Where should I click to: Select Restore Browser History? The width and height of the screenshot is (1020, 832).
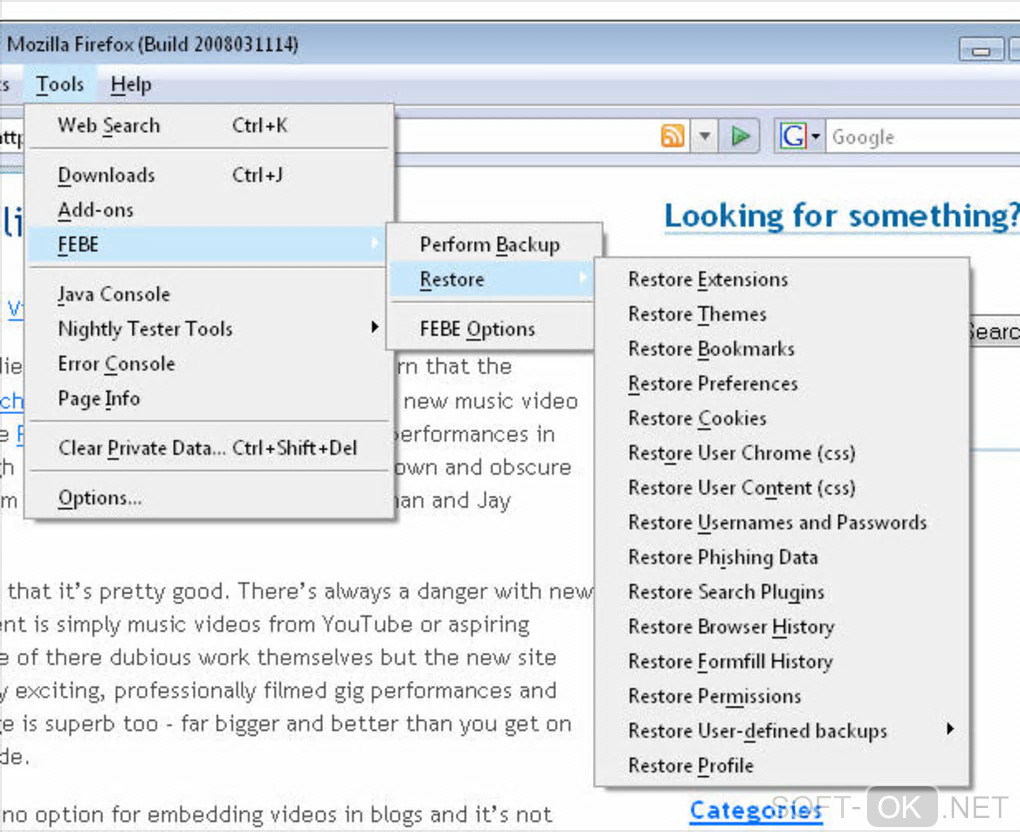coord(782,626)
